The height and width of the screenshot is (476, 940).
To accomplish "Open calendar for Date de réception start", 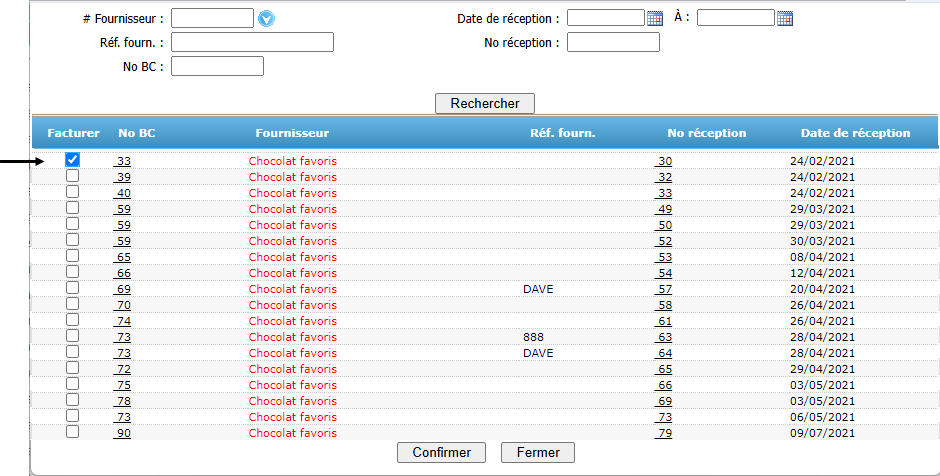I will pyautogui.click(x=655, y=19).
